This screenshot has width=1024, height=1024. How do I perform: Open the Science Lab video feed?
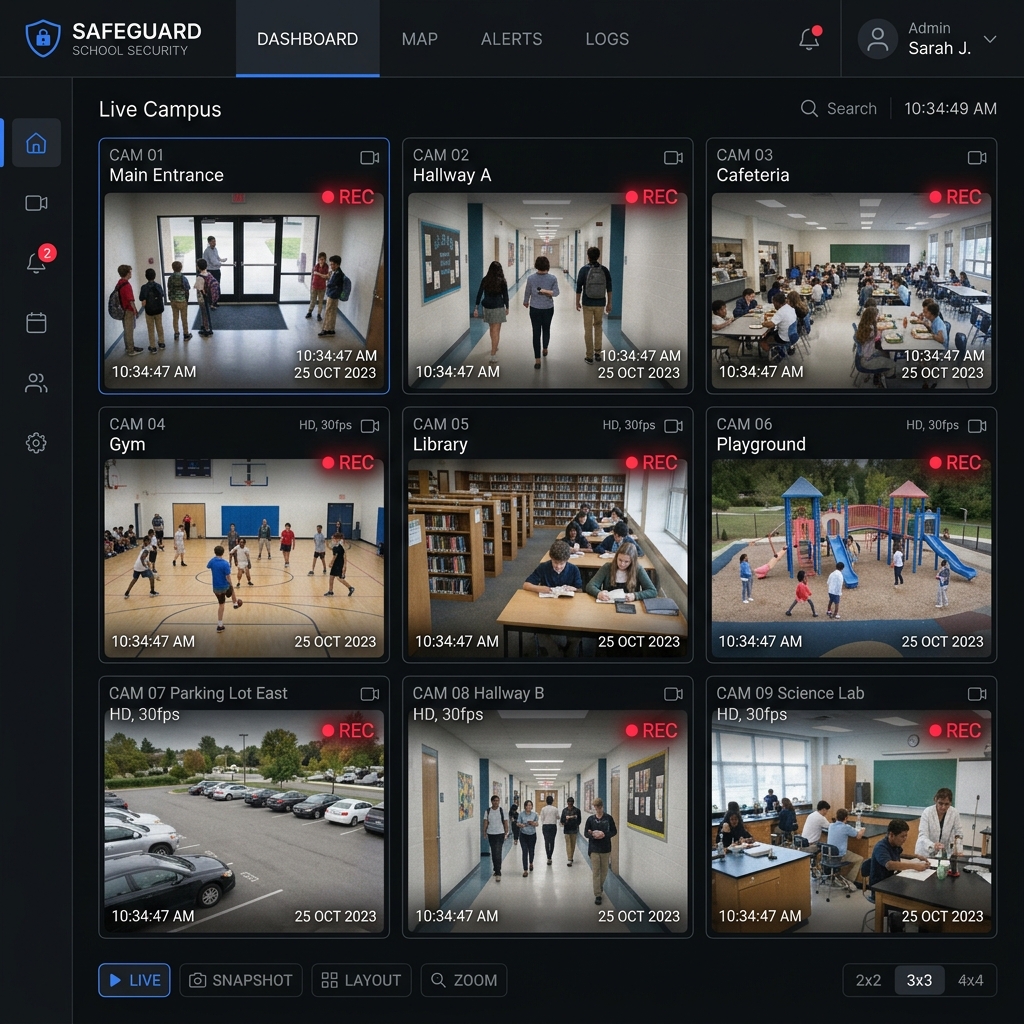click(852, 821)
